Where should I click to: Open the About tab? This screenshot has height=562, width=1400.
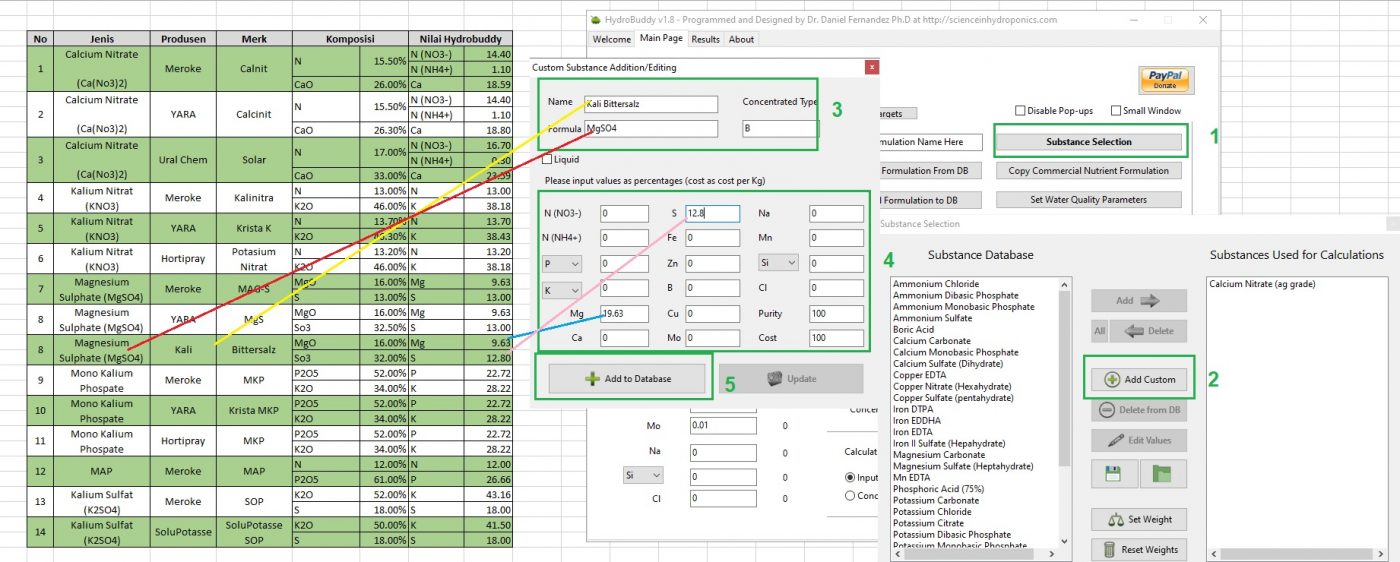pos(741,39)
